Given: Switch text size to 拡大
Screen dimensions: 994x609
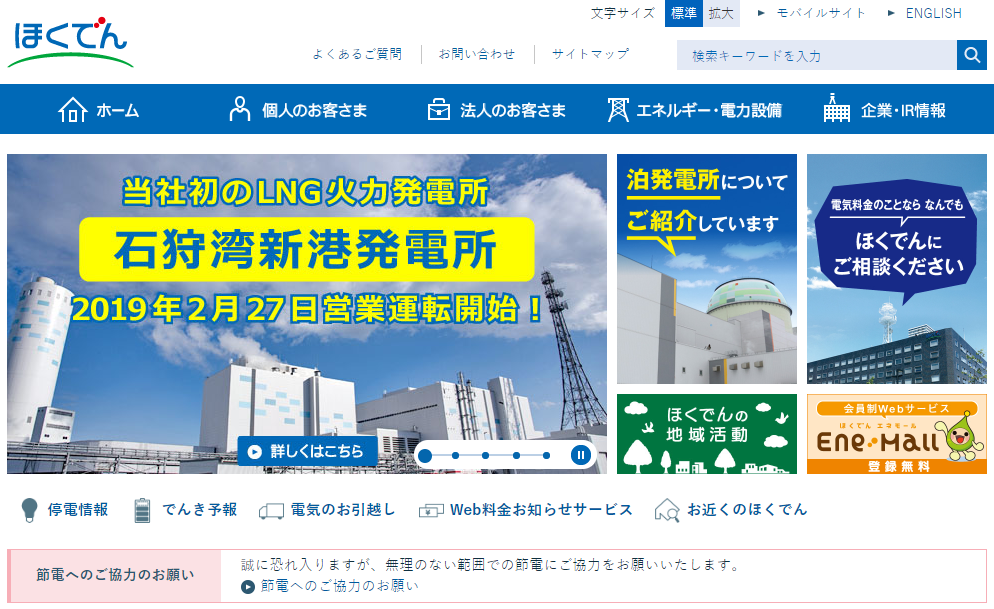Looking at the screenshot, I should (x=721, y=13).
